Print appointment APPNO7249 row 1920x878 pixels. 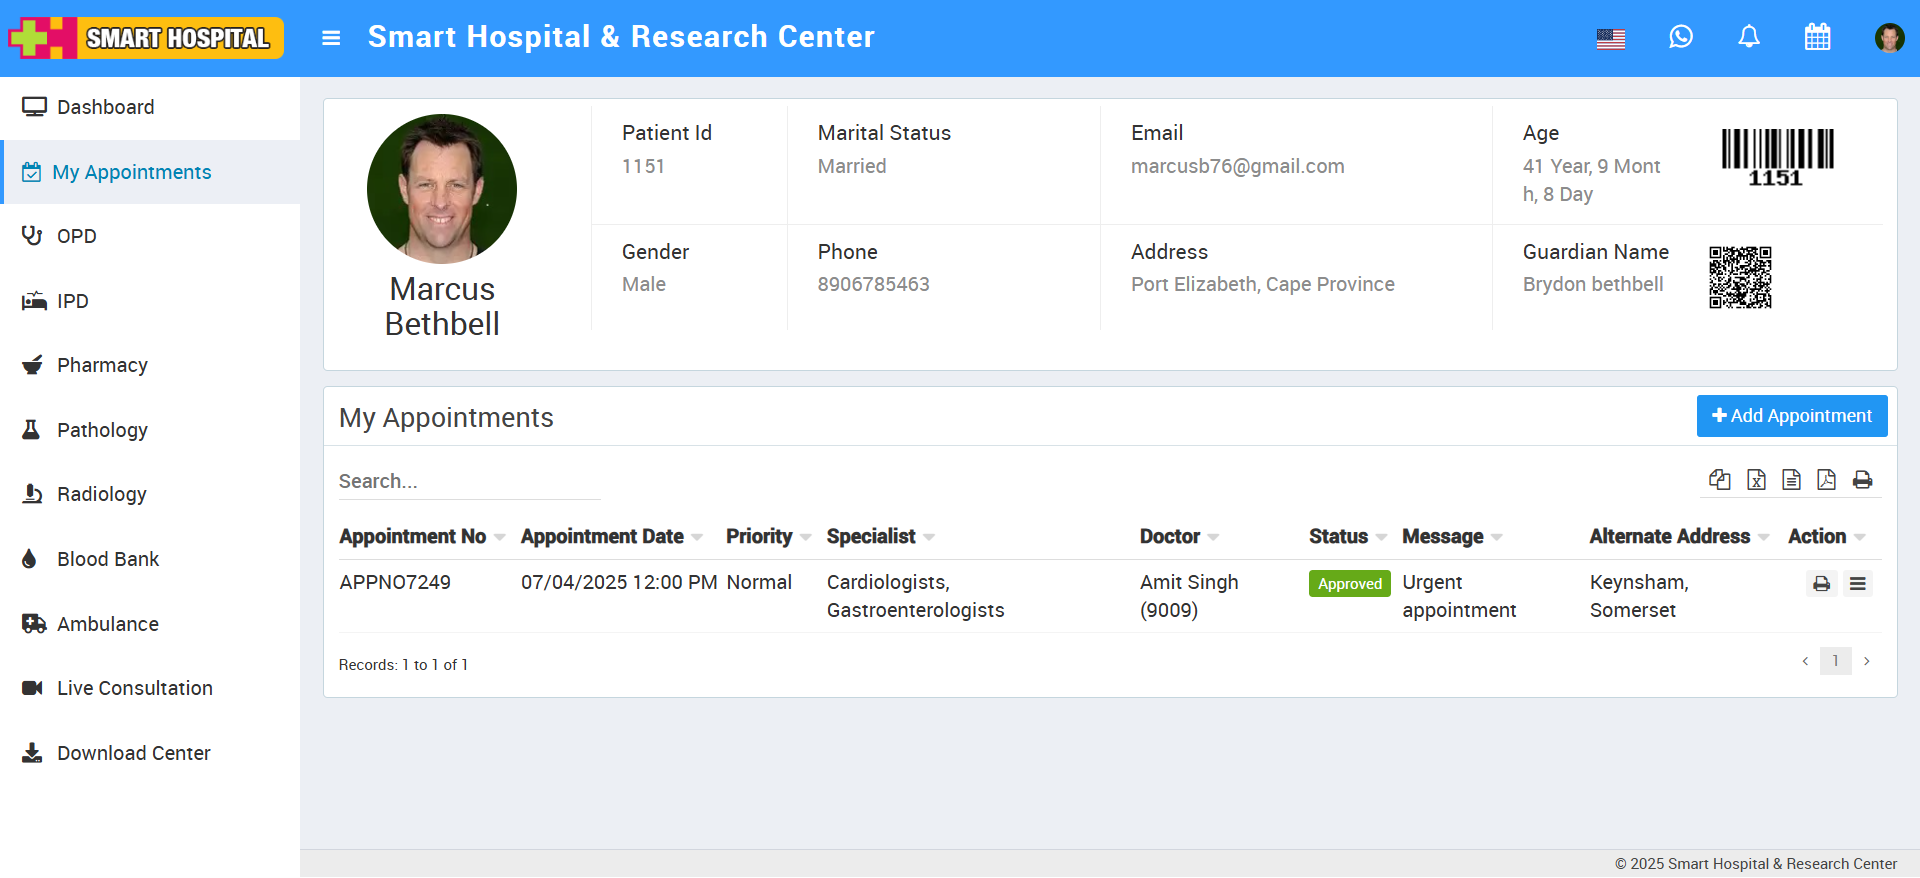[x=1822, y=584]
